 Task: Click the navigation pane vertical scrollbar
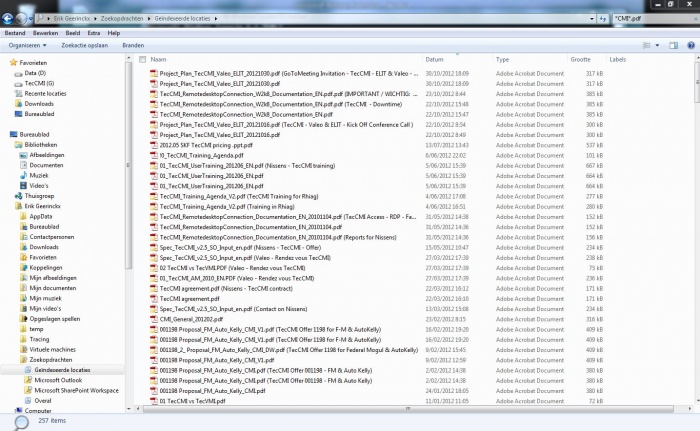pyautogui.click(x=129, y=165)
